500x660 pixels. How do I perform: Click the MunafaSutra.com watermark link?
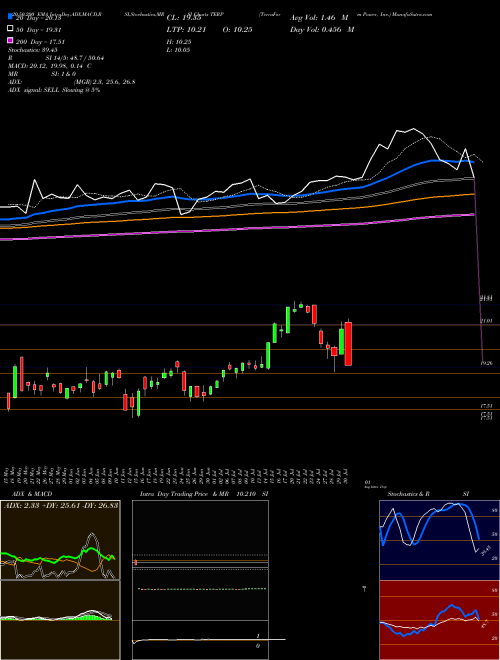[x=412, y=14]
